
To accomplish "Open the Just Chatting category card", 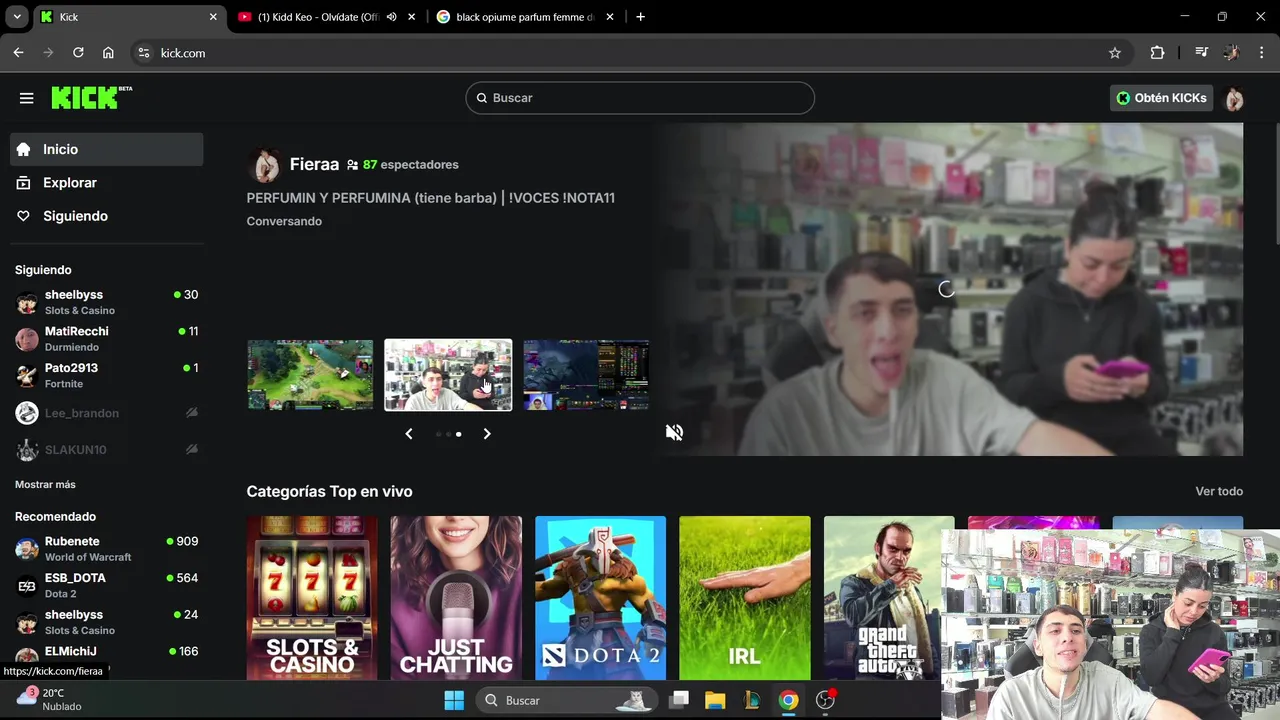I will (456, 598).
